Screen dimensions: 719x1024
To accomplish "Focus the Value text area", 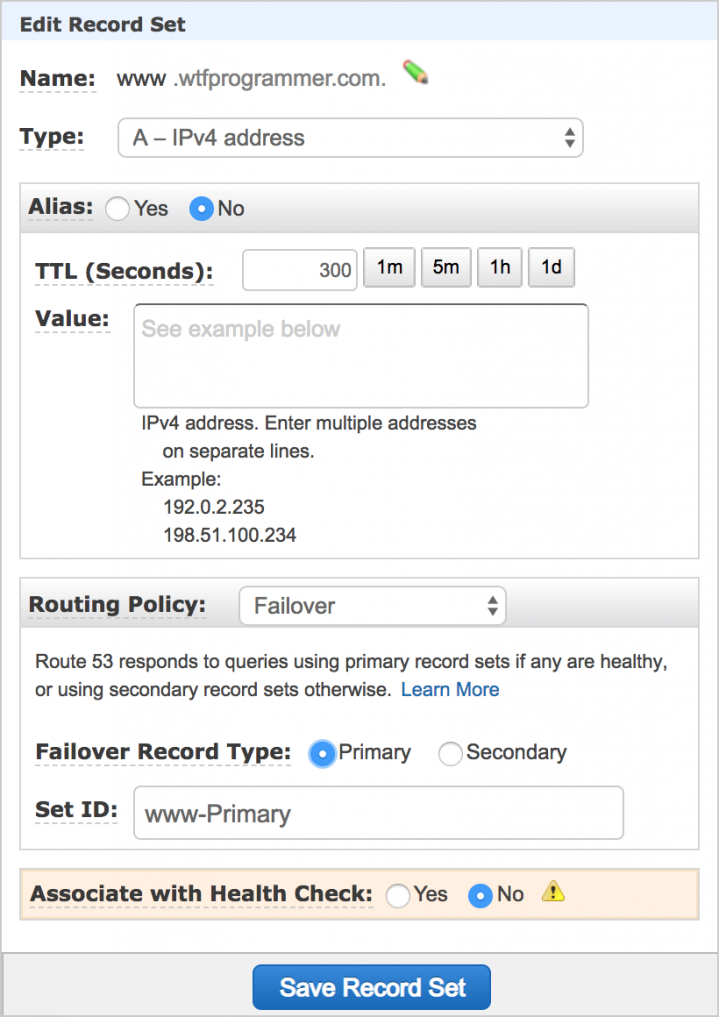I will tap(361, 356).
